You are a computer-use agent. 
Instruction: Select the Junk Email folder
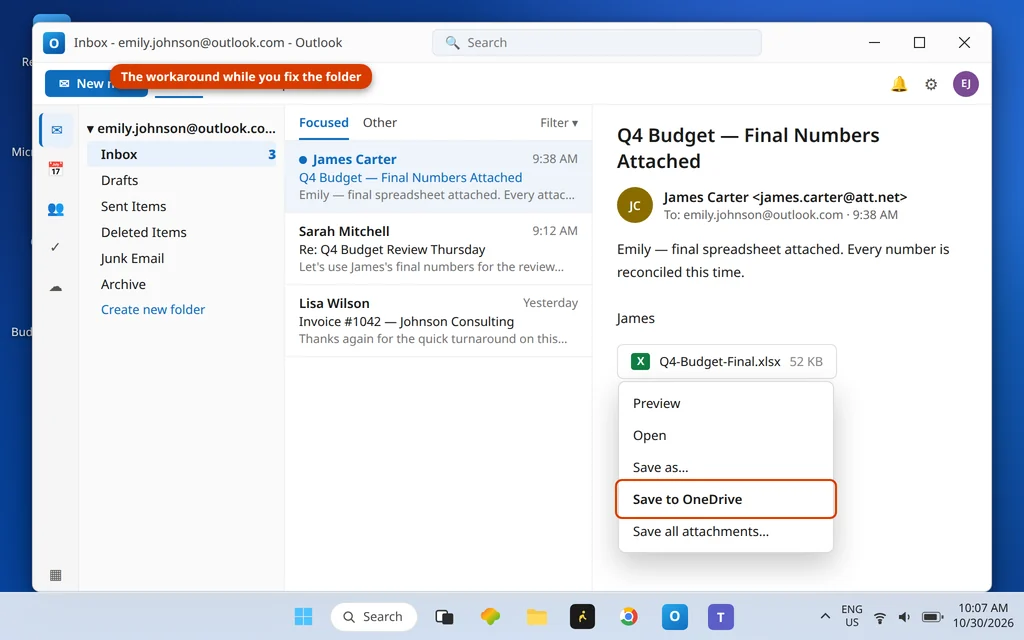click(182, 259)
